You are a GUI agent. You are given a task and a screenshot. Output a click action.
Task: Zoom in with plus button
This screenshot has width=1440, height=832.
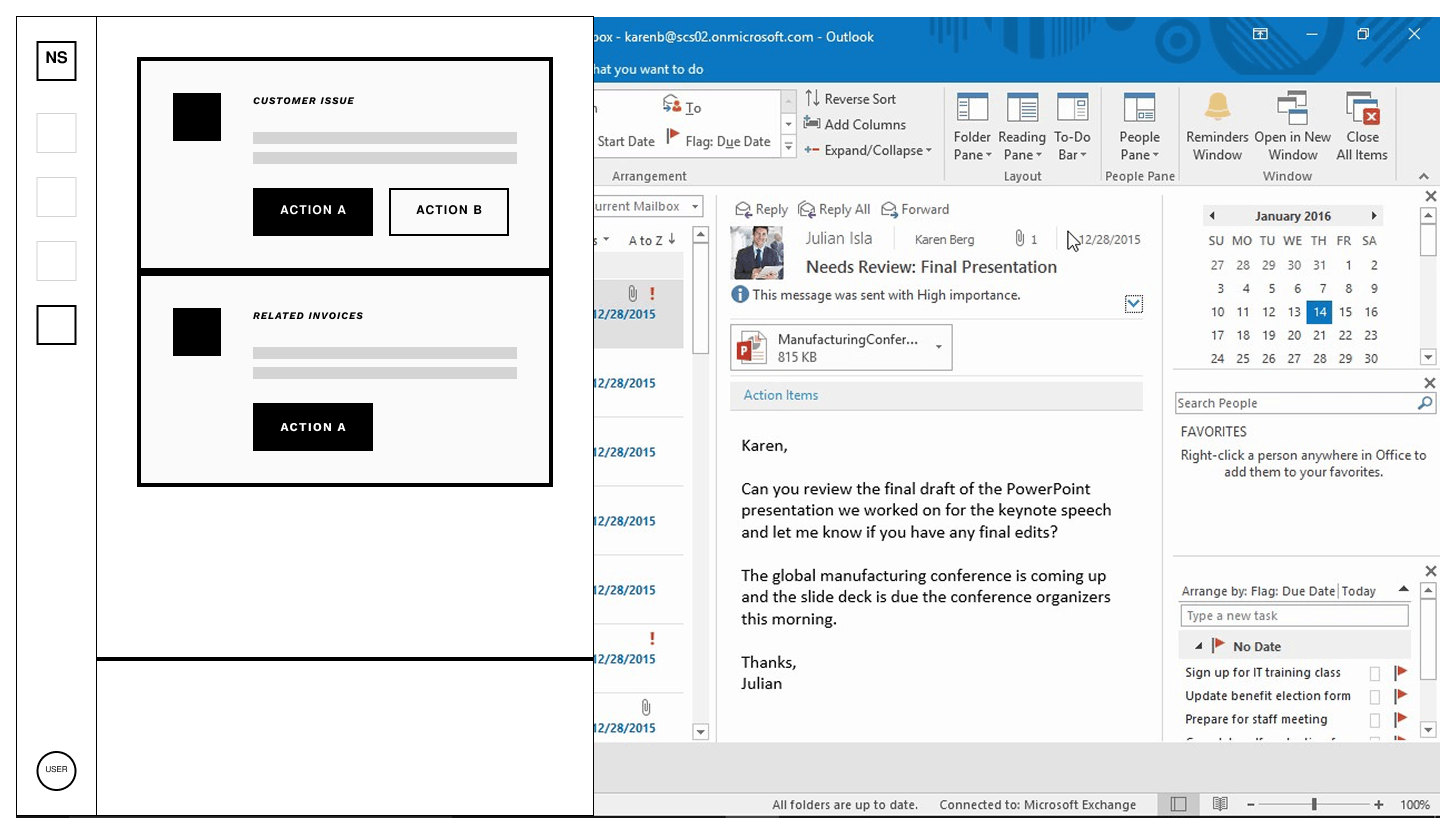1379,804
